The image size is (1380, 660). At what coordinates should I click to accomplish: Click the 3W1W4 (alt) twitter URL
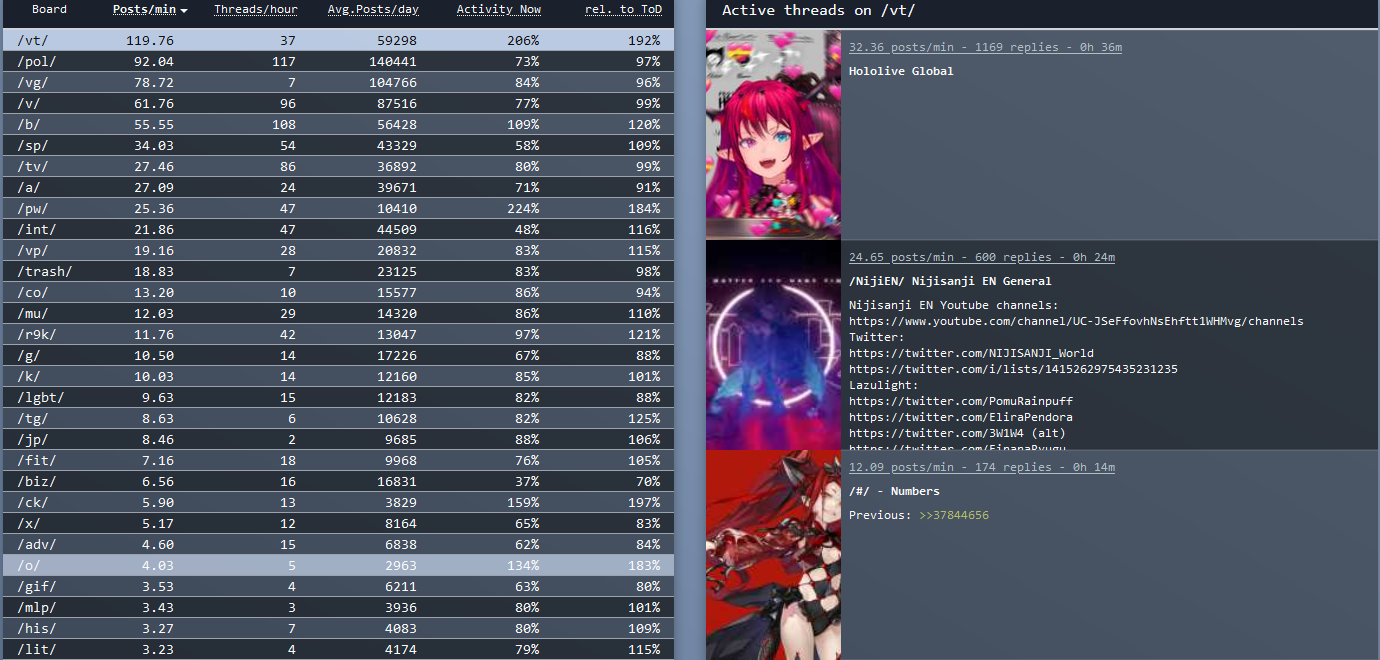(957, 434)
